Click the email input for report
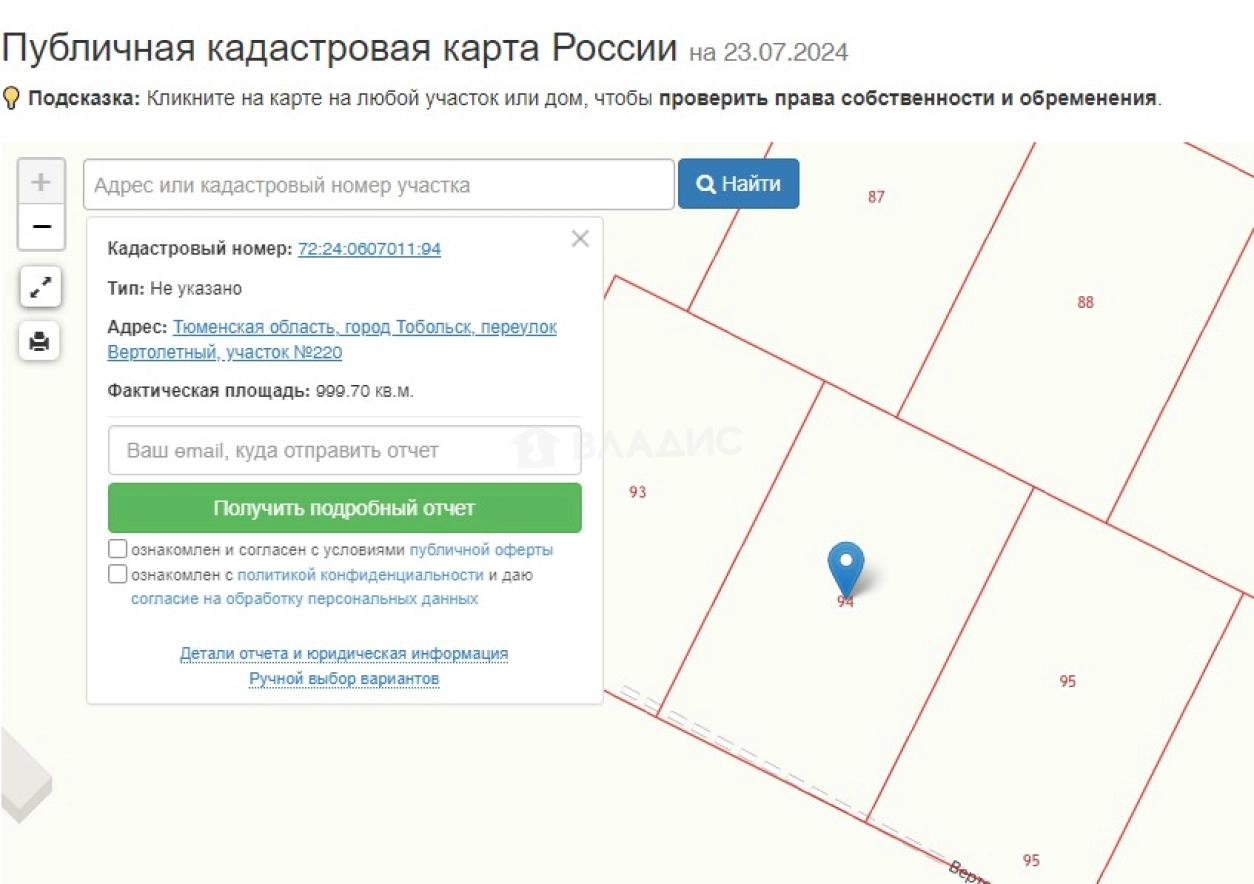The height and width of the screenshot is (884, 1254). point(344,451)
